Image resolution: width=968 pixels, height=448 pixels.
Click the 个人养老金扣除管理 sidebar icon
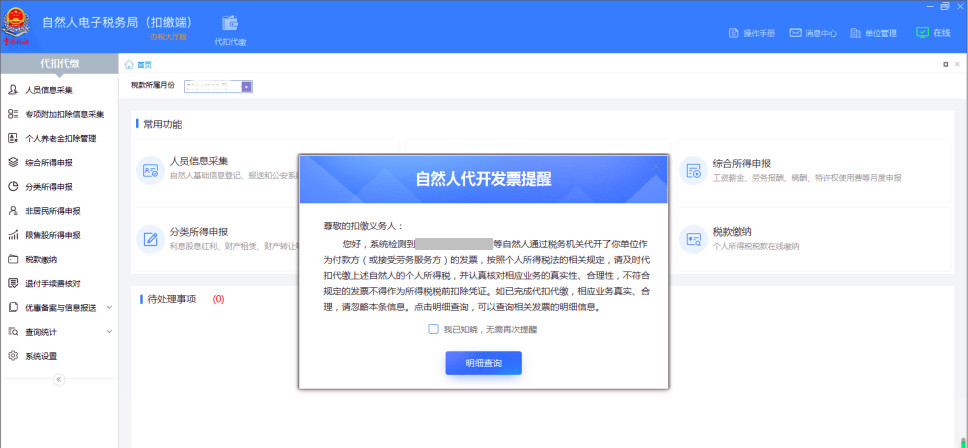[13, 138]
